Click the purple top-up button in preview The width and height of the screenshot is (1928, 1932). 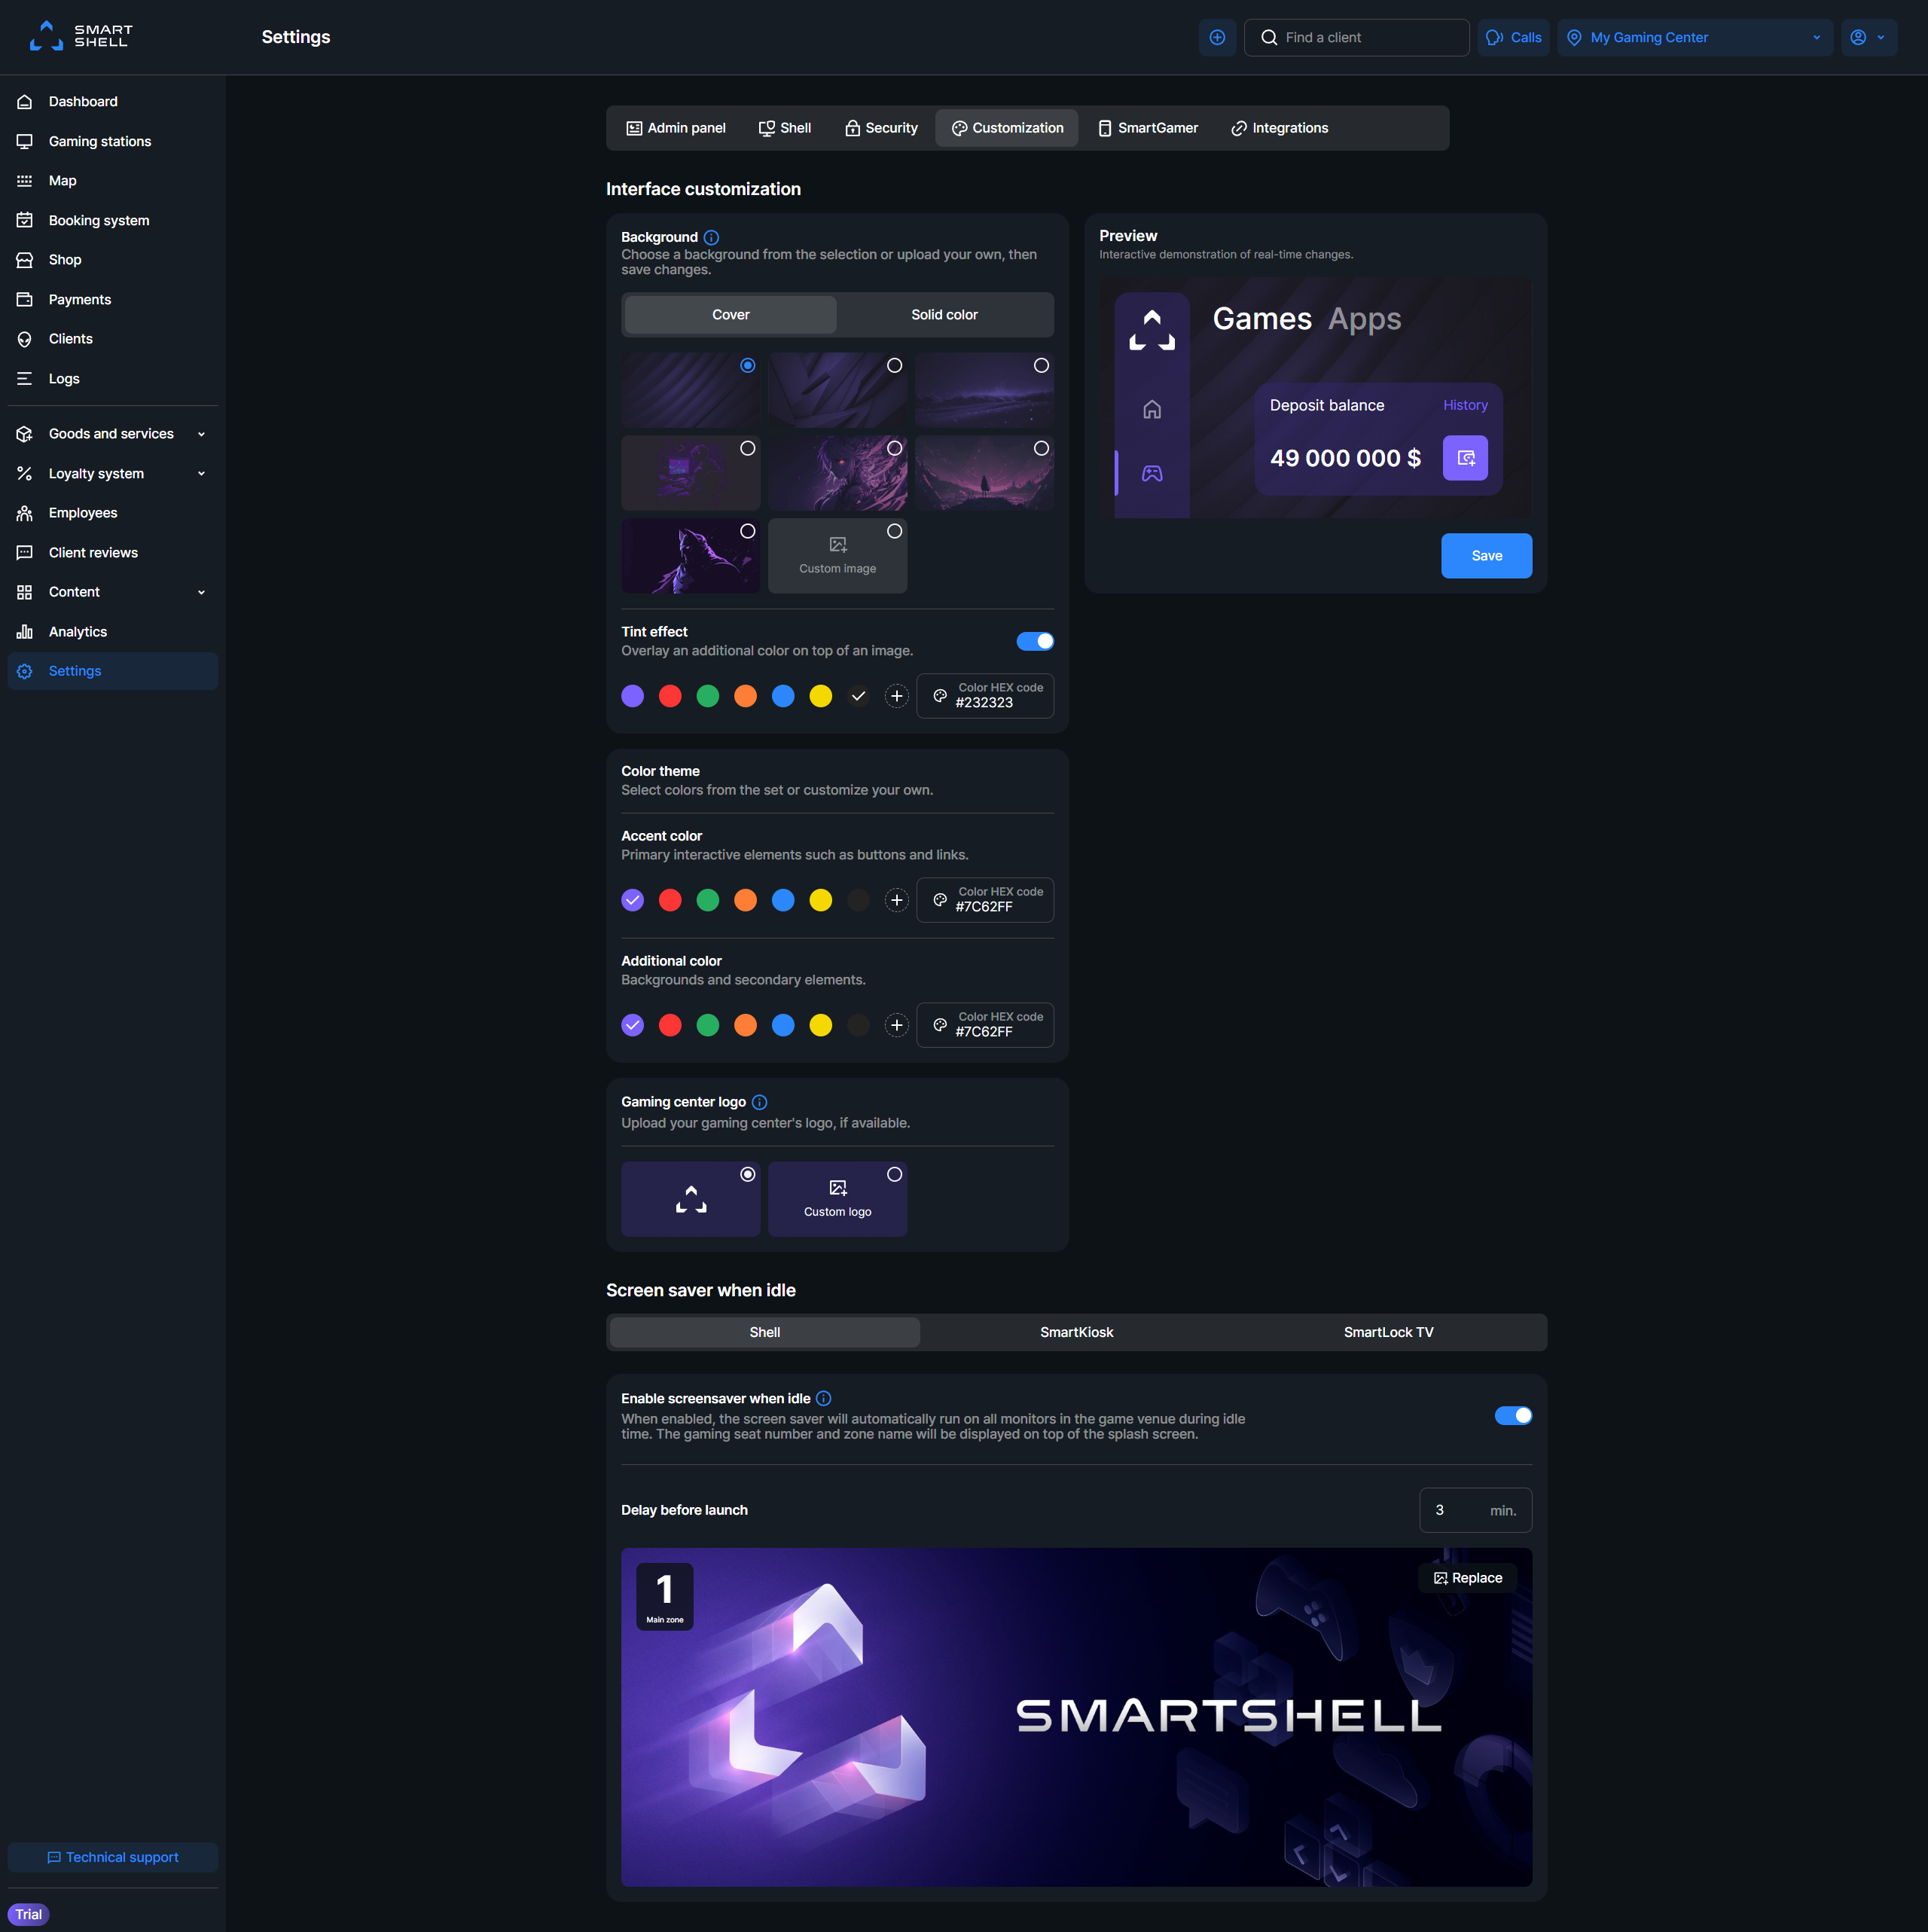[1465, 458]
